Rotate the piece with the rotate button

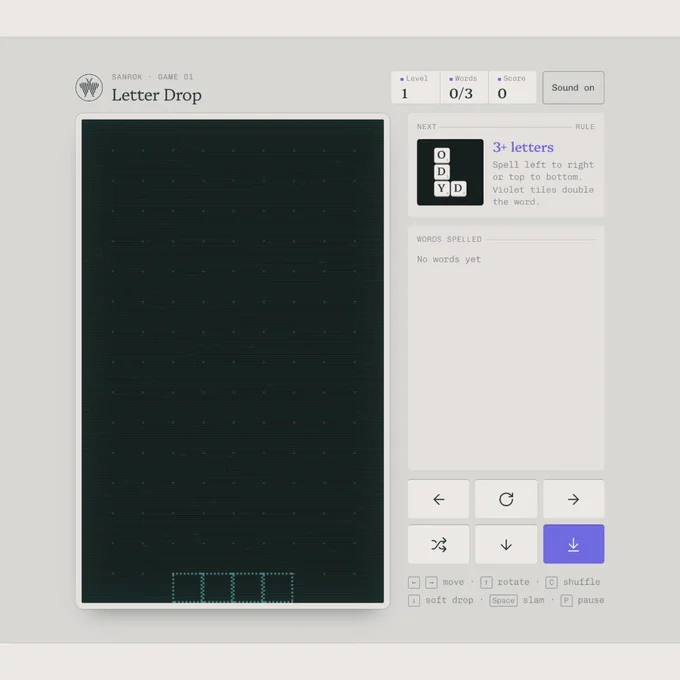point(506,499)
